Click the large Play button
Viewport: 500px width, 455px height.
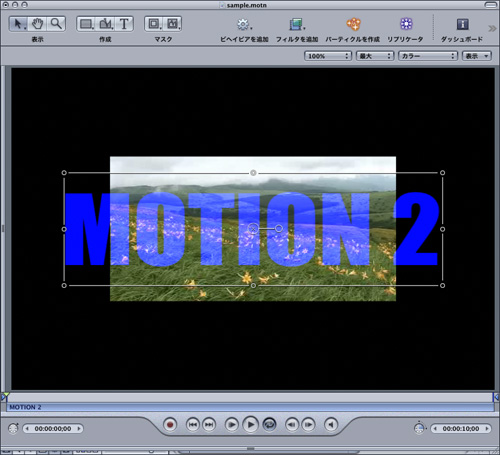click(x=251, y=424)
